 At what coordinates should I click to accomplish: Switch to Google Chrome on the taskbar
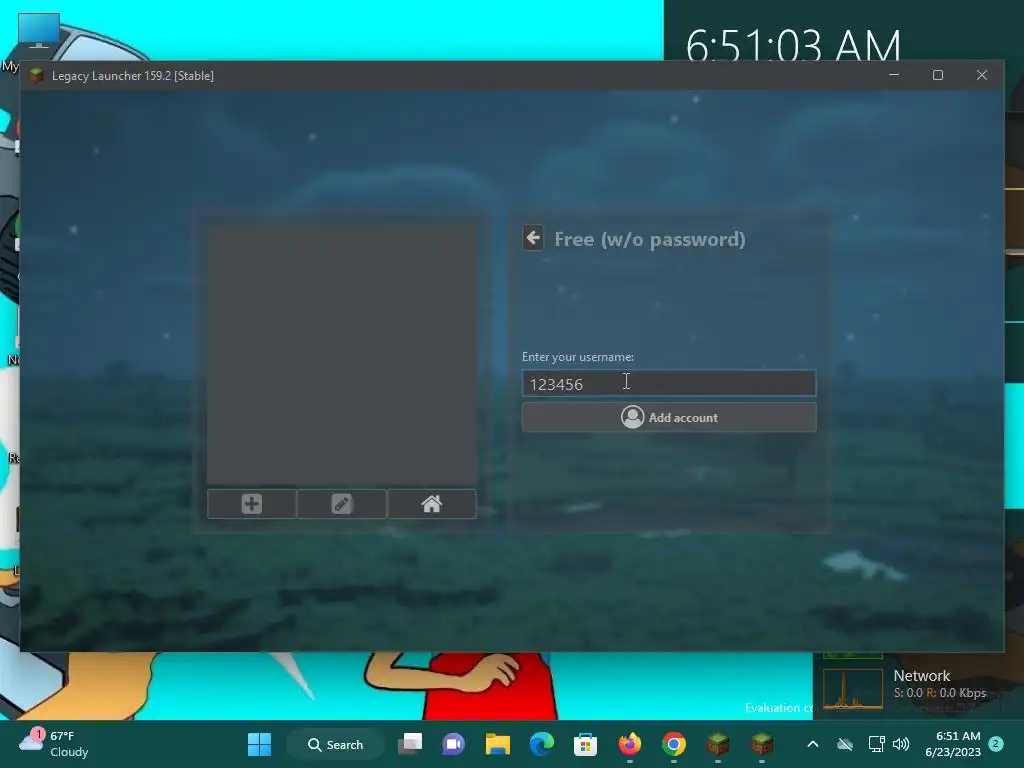pyautogui.click(x=673, y=744)
